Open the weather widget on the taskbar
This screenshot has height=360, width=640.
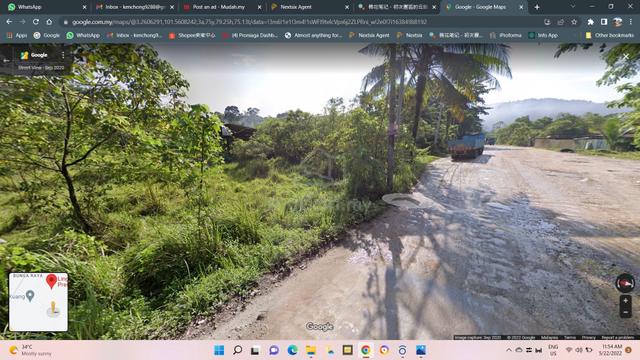coord(30,350)
